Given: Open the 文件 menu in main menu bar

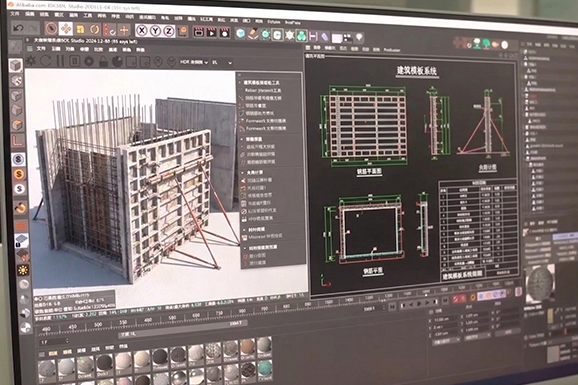Looking at the screenshot, I should click(x=15, y=14).
